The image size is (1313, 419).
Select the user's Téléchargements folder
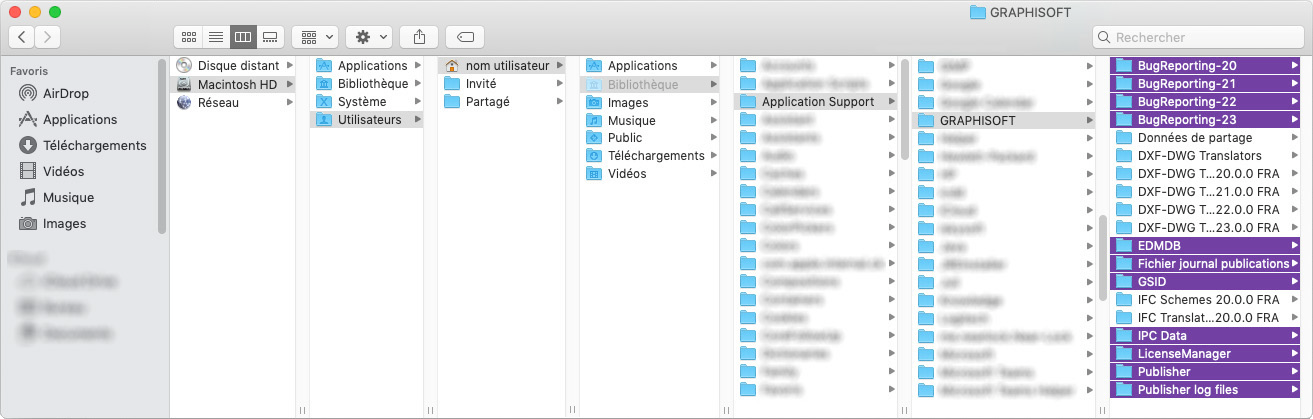(649, 156)
